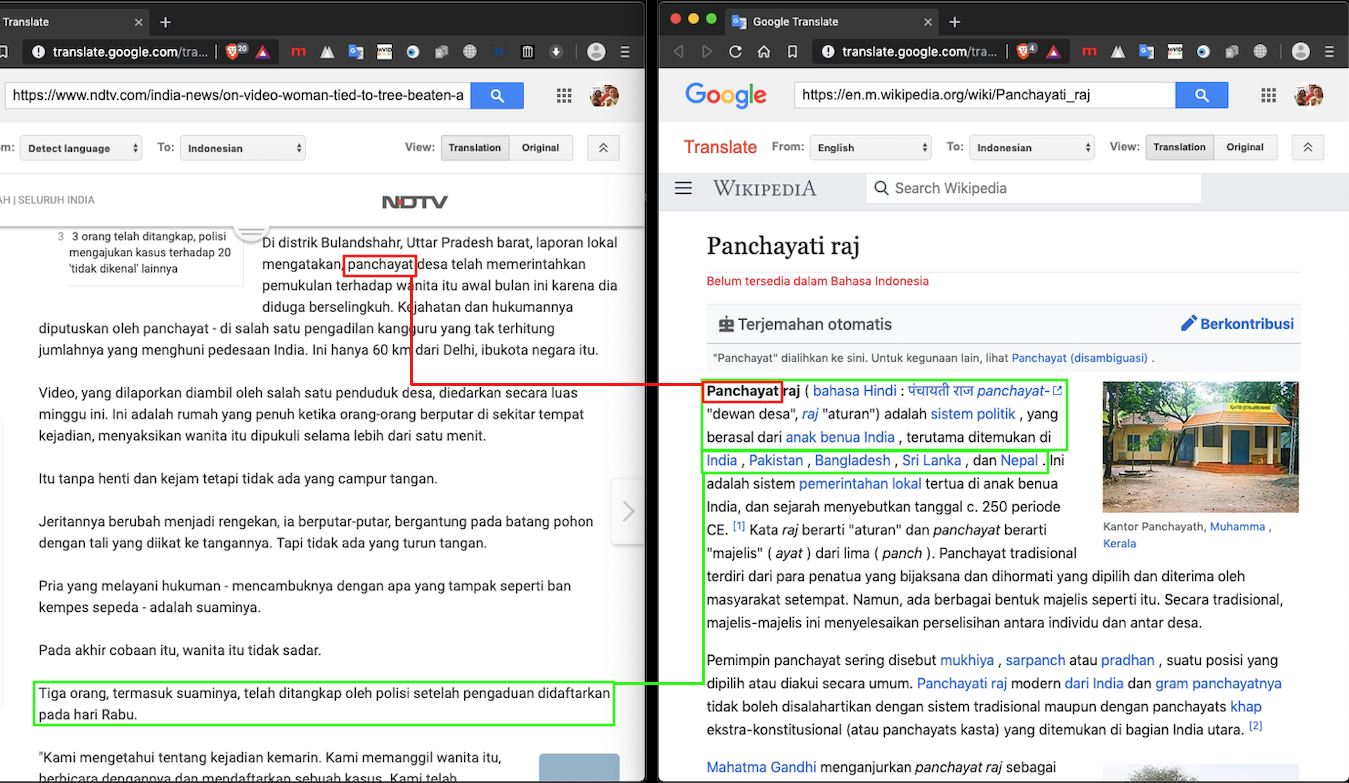1349x783 pixels.
Task: Open Detect language dropdown in left window
Action: [x=81, y=148]
